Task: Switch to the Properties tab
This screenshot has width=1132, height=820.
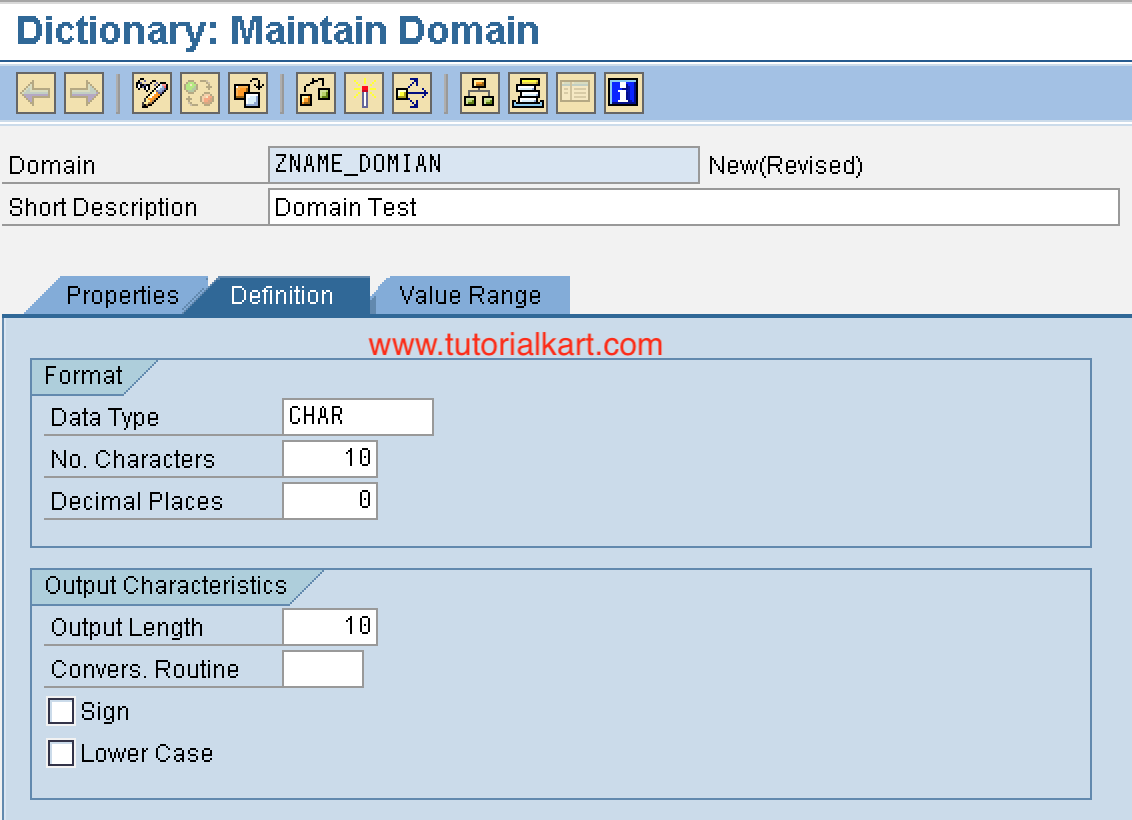Action: (121, 296)
